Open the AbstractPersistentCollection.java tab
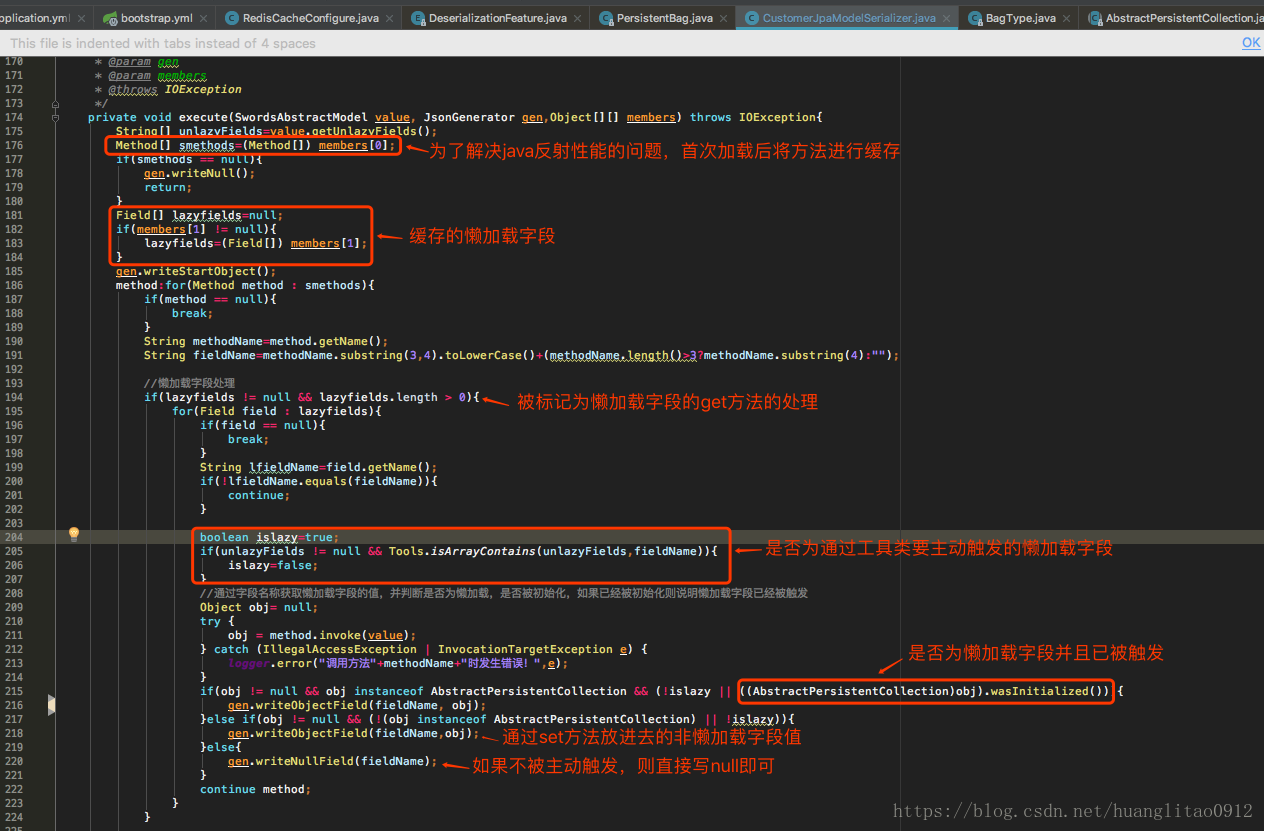 1173,18
